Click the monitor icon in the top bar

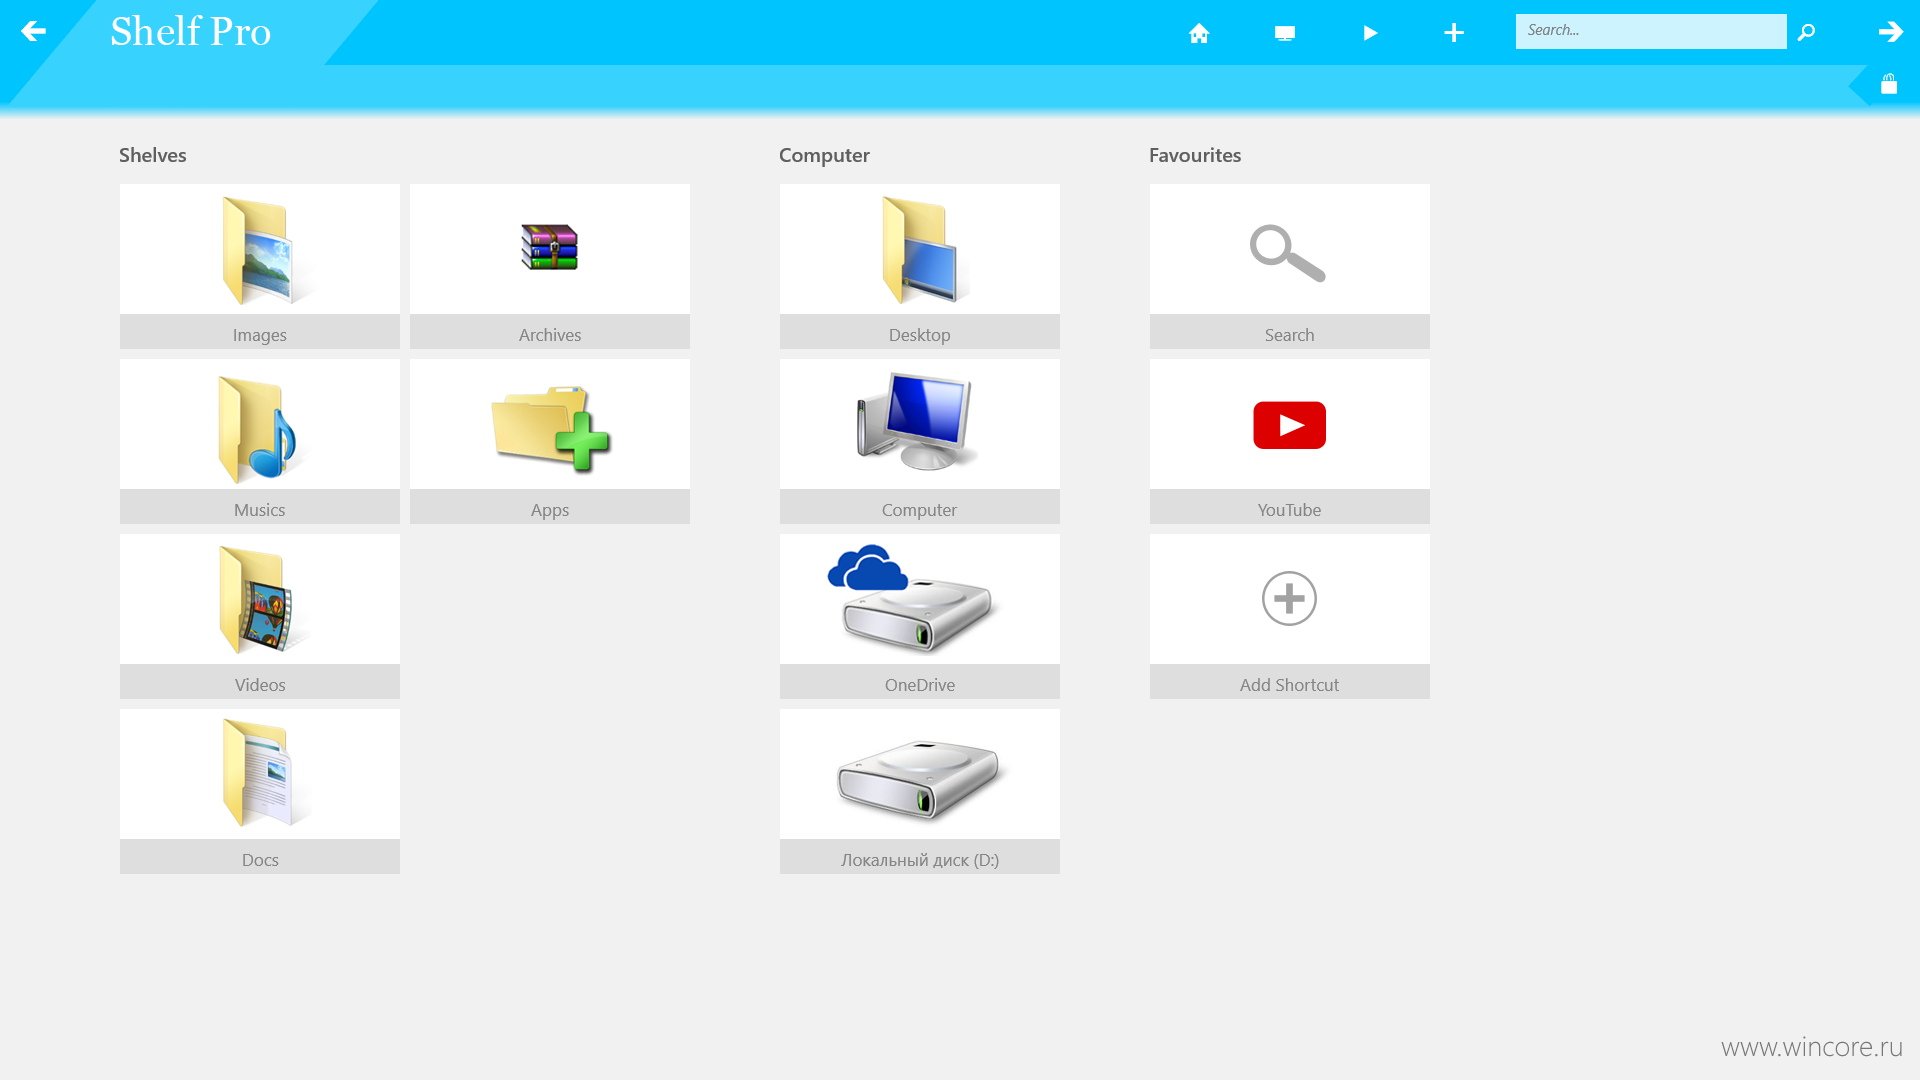(1285, 33)
